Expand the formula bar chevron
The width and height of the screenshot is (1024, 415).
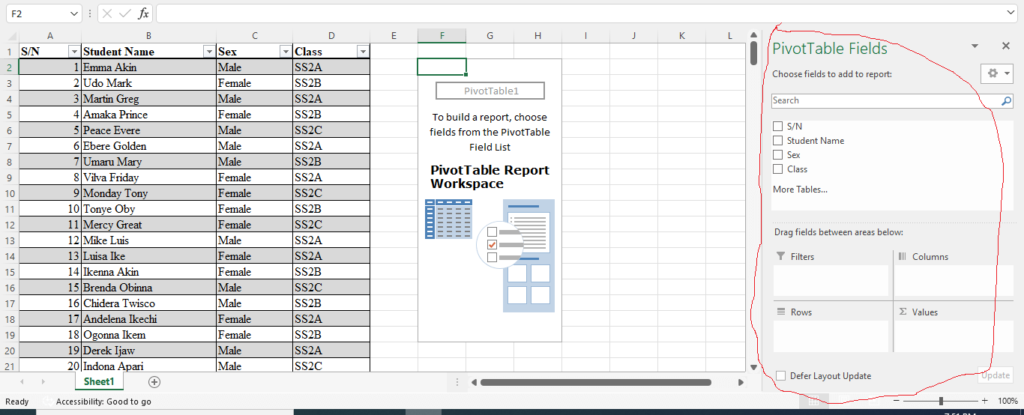[1012, 13]
